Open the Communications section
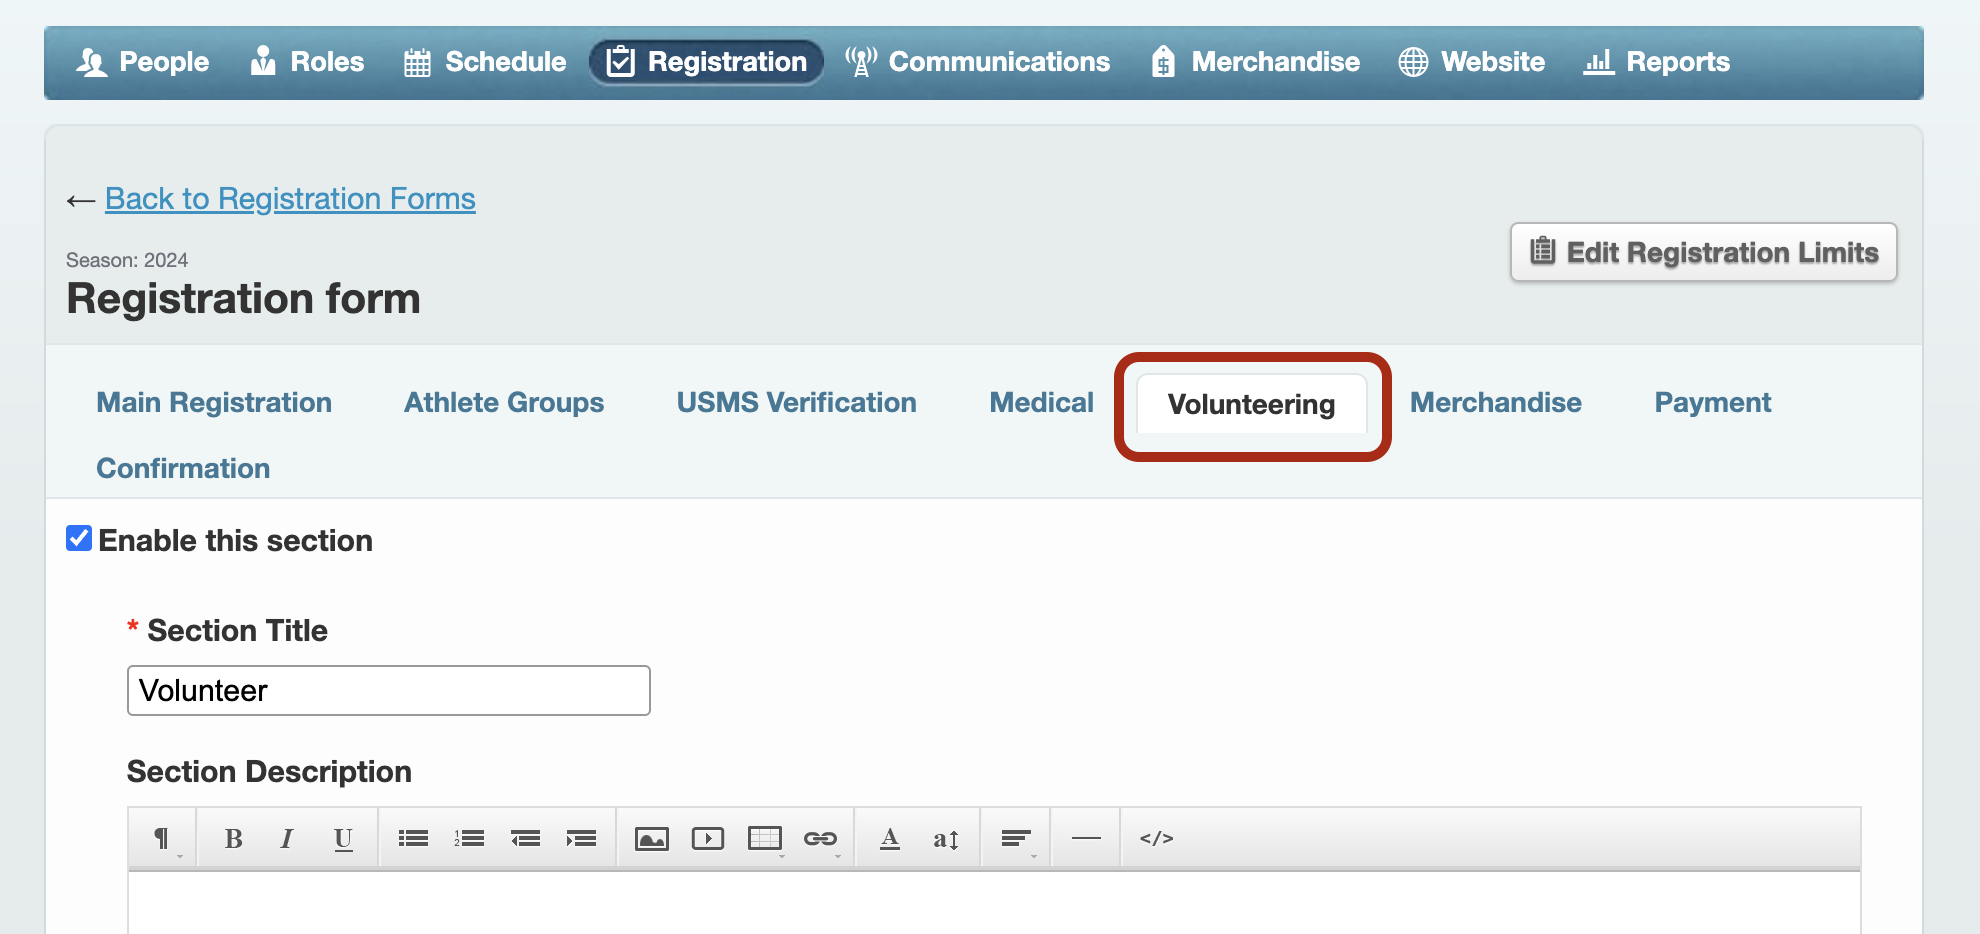The image size is (1980, 934). [x=977, y=62]
